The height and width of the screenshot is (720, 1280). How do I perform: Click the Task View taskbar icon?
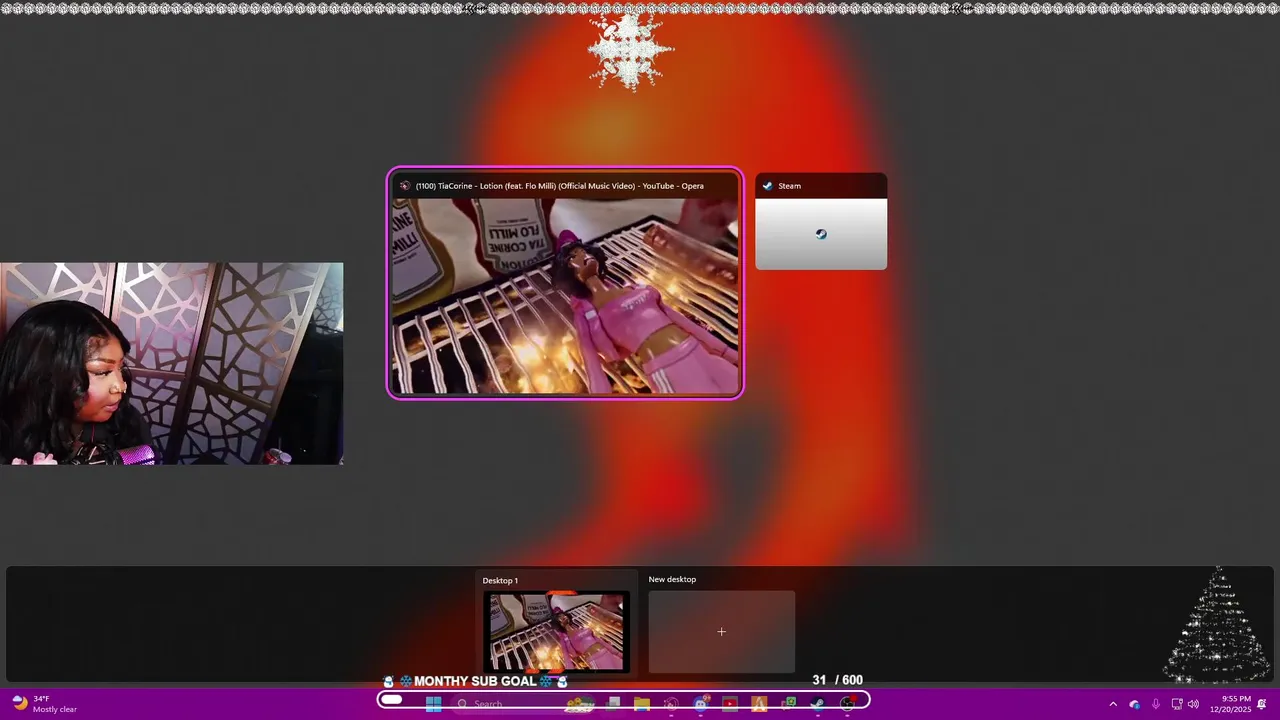613,704
